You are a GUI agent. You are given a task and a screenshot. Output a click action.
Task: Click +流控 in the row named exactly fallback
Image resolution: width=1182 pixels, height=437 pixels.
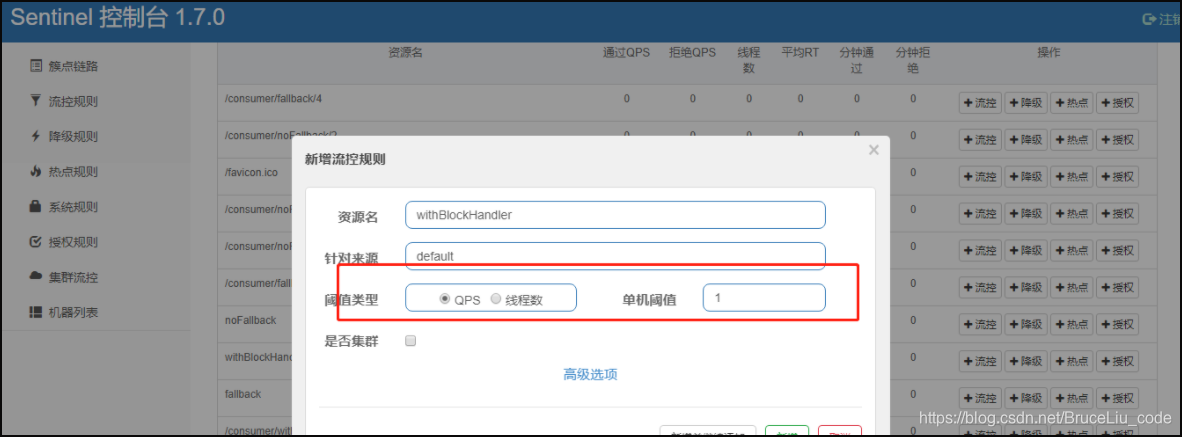coord(981,399)
